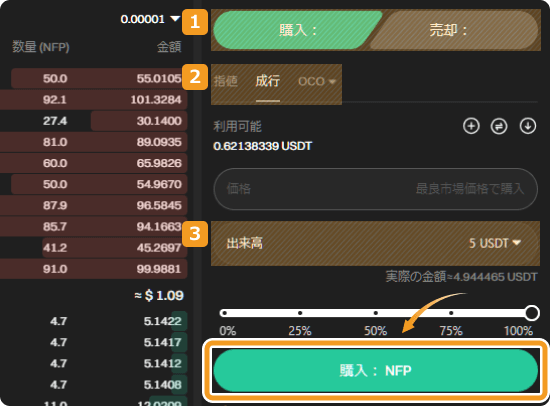Click the 金額 column header

pos(169,47)
